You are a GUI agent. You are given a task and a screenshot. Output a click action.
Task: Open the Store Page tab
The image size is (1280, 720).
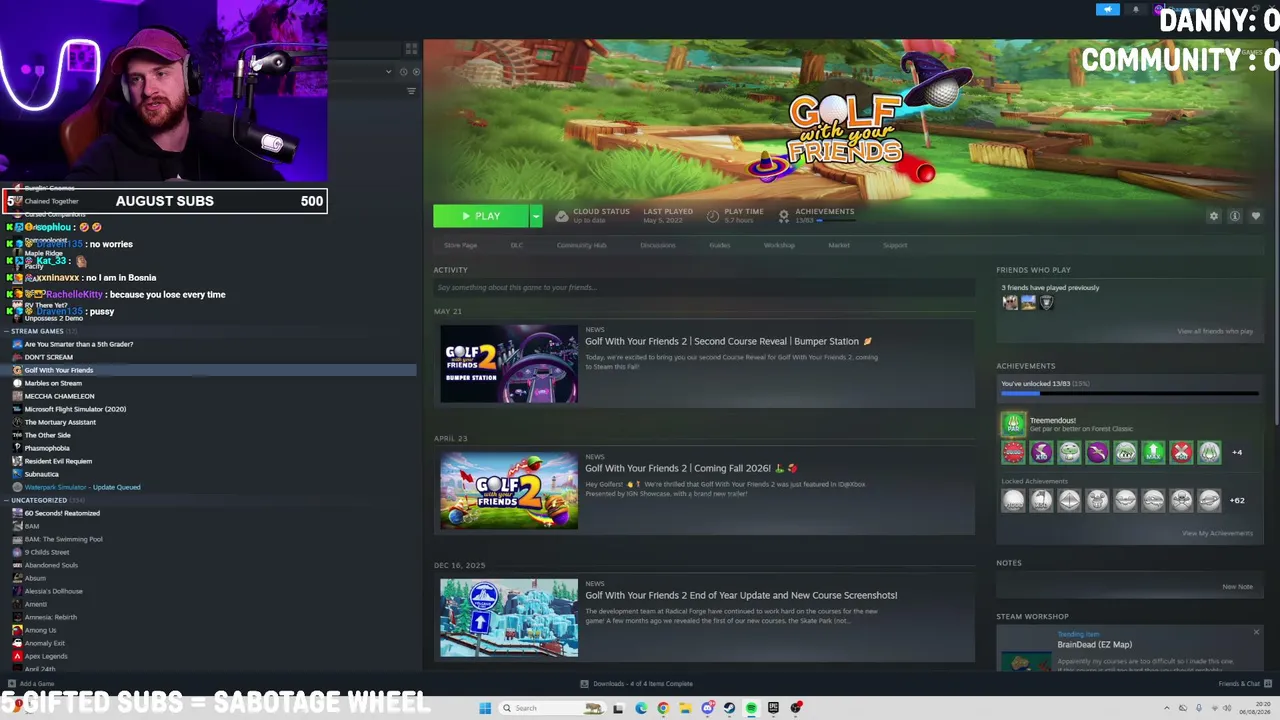coord(461,245)
